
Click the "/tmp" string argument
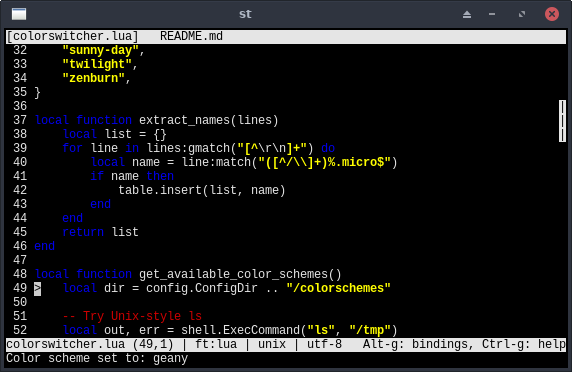coord(370,330)
